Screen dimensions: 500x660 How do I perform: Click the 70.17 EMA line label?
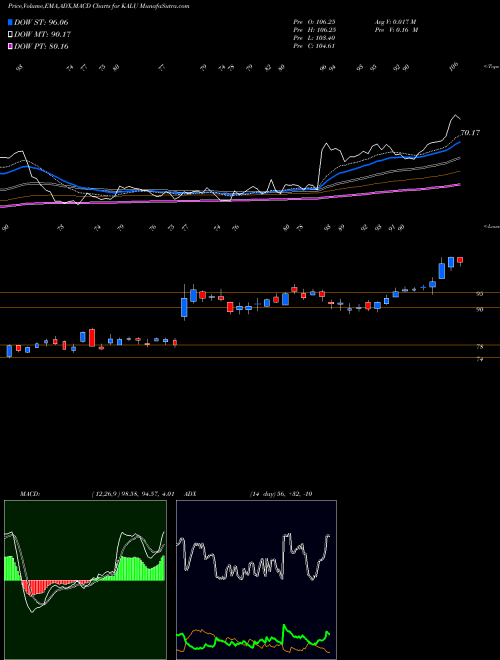(x=470, y=133)
